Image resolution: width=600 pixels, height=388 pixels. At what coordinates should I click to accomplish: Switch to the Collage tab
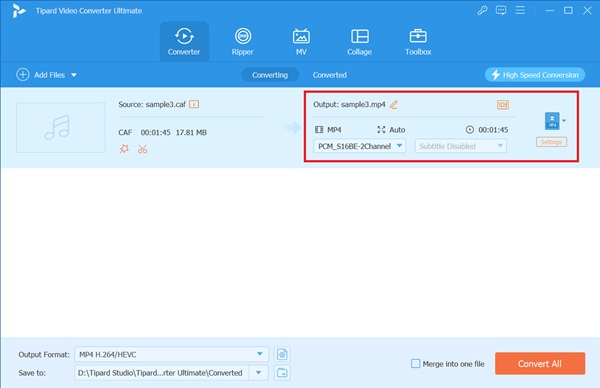tap(359, 41)
